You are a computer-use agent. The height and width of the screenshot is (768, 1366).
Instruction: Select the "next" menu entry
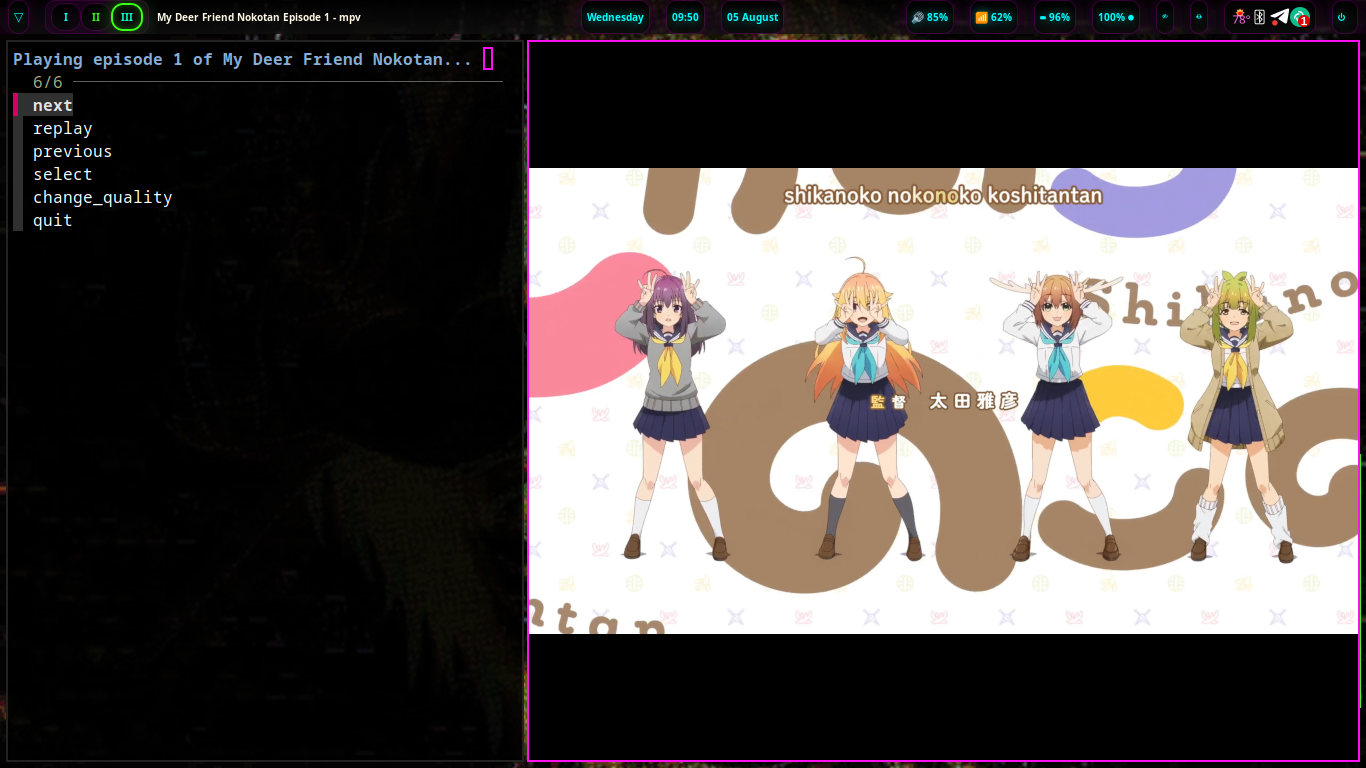point(52,105)
